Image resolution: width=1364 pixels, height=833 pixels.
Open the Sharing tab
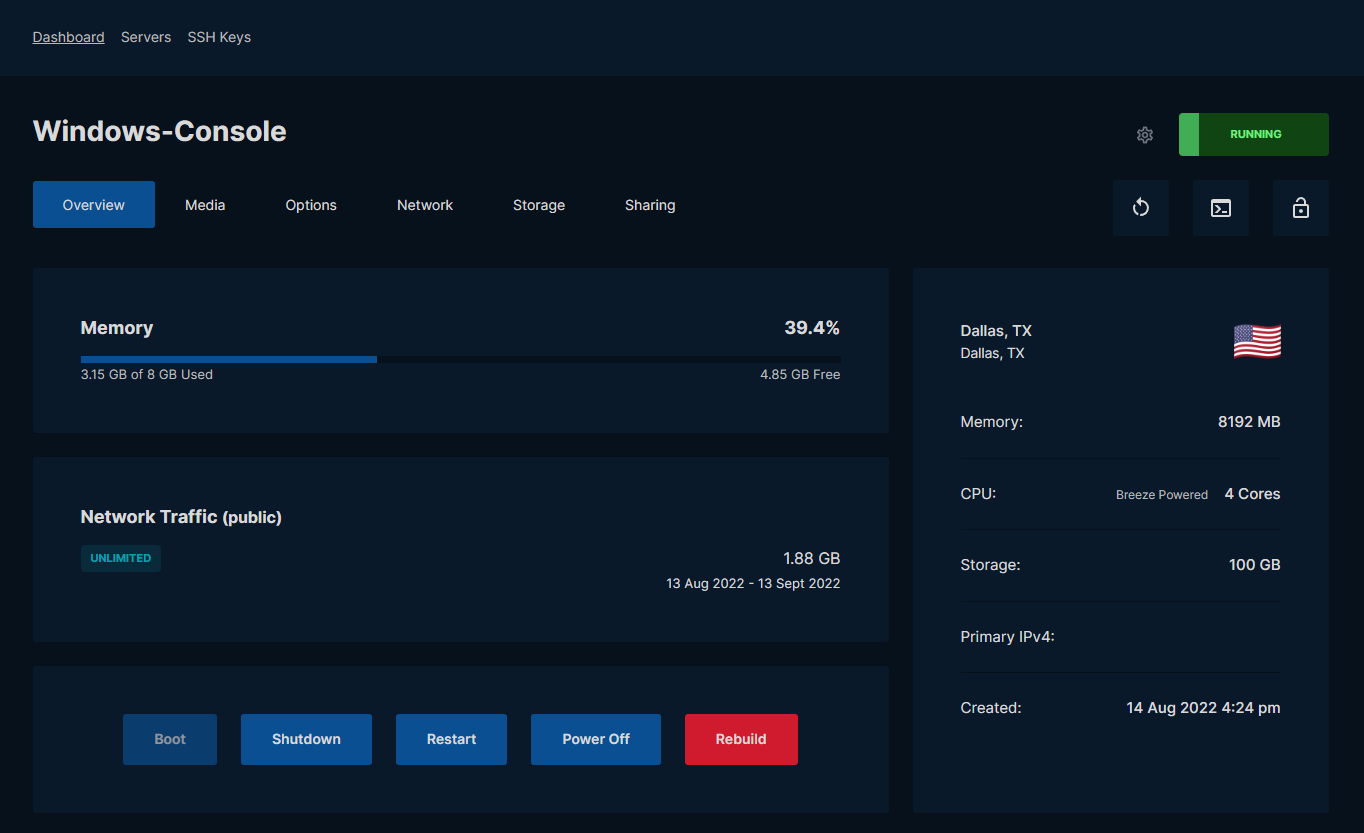[650, 205]
